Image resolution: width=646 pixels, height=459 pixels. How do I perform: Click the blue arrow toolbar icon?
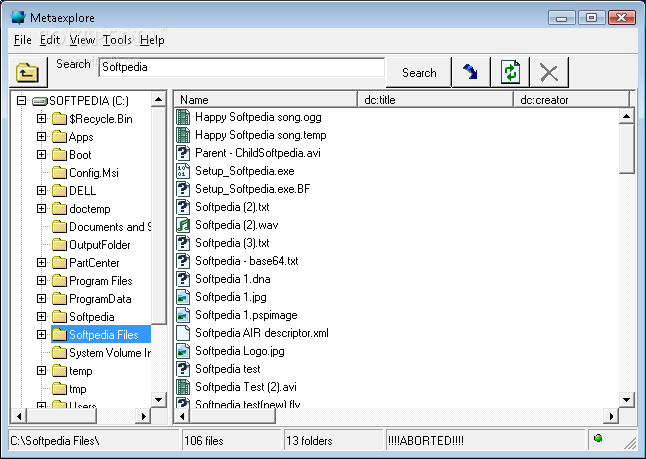(x=471, y=73)
